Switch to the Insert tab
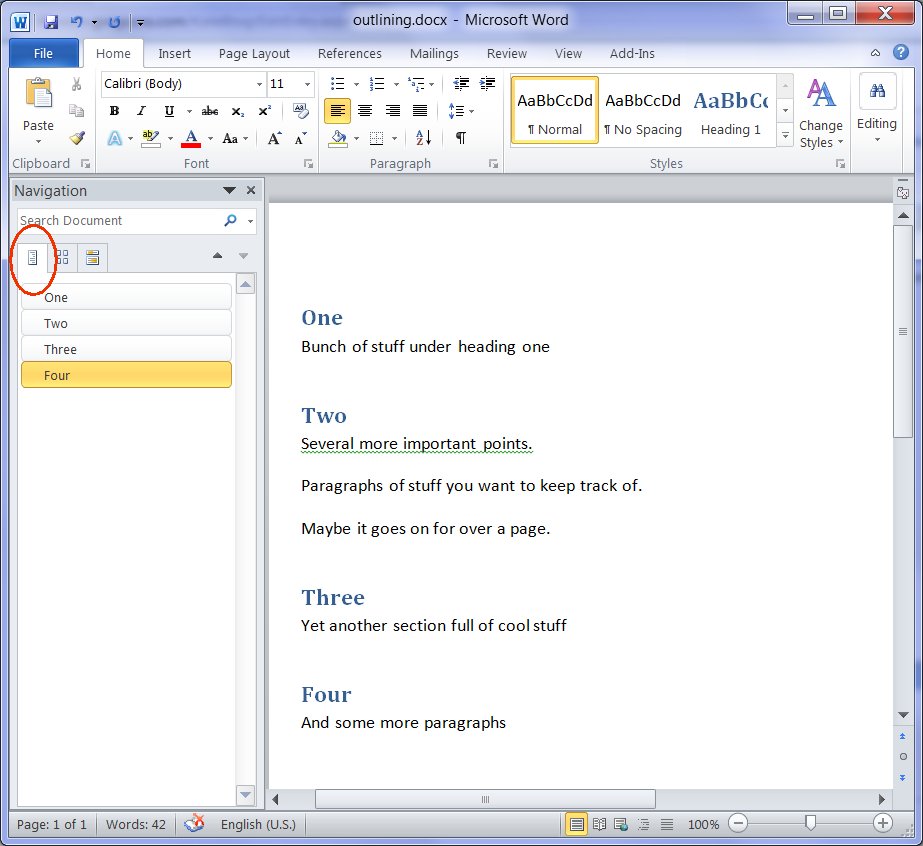Image resolution: width=923 pixels, height=846 pixels. (174, 53)
